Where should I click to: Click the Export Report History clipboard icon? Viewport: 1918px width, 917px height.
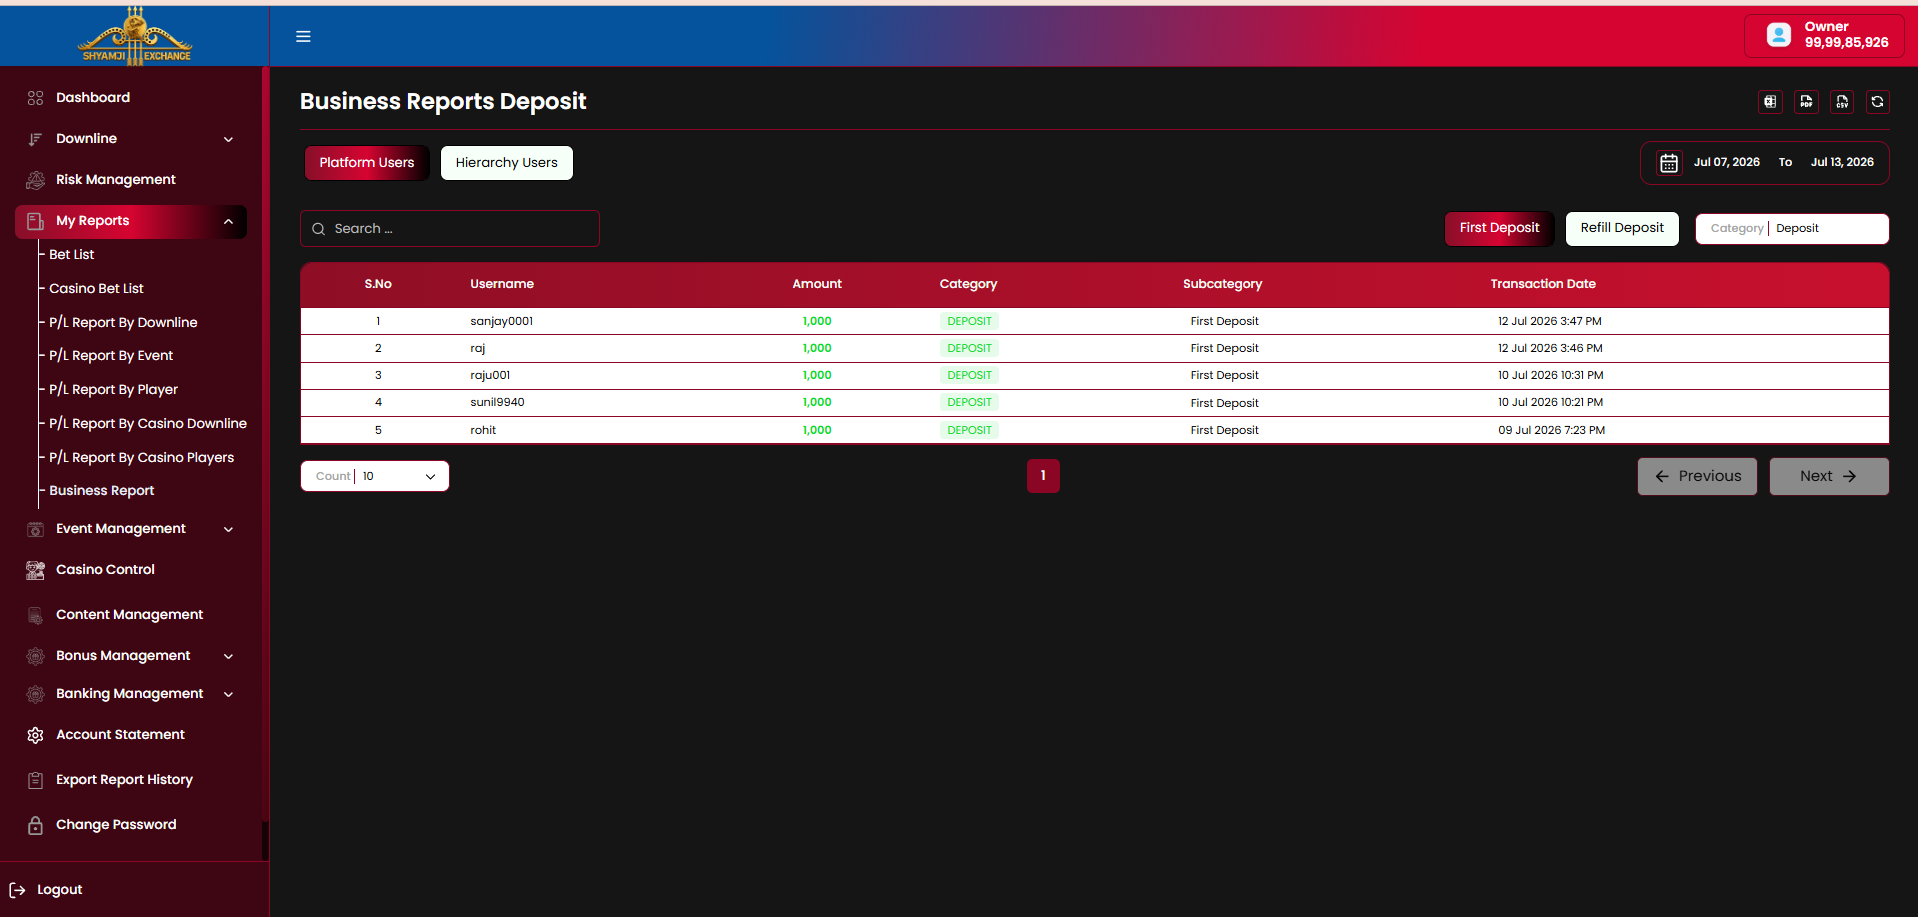36,780
